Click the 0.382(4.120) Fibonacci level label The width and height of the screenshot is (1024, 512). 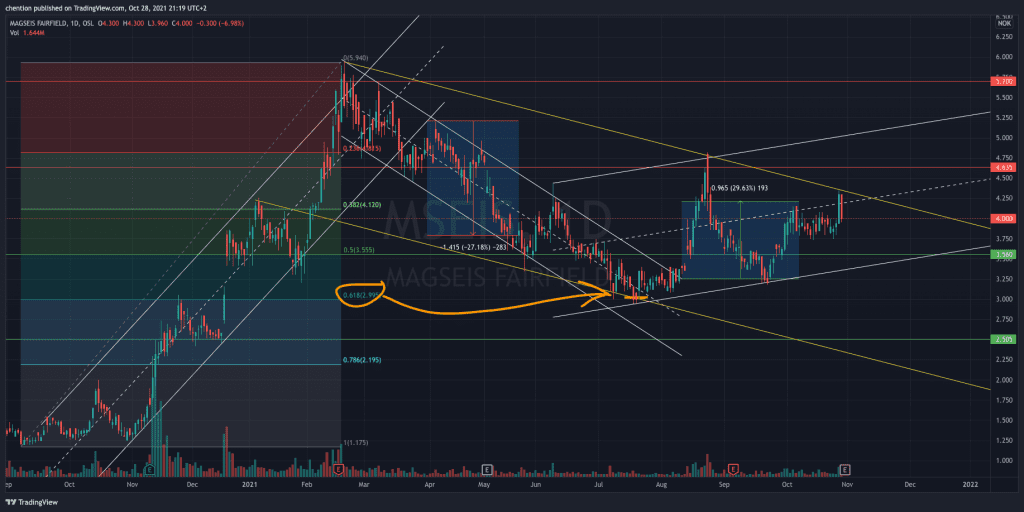[362, 205]
